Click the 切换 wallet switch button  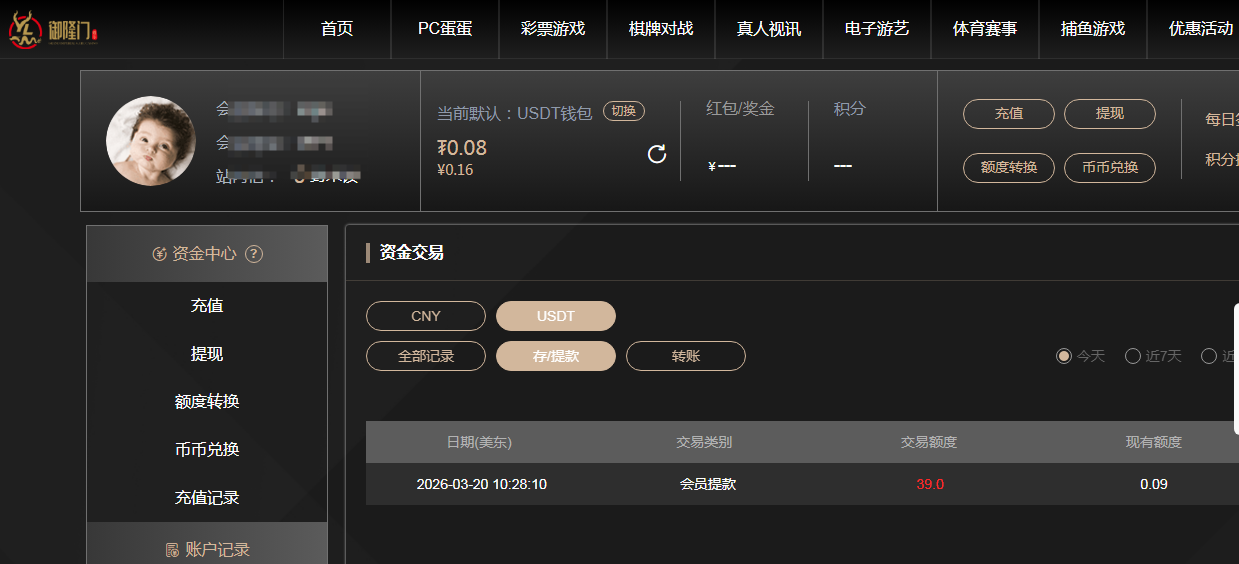click(624, 111)
